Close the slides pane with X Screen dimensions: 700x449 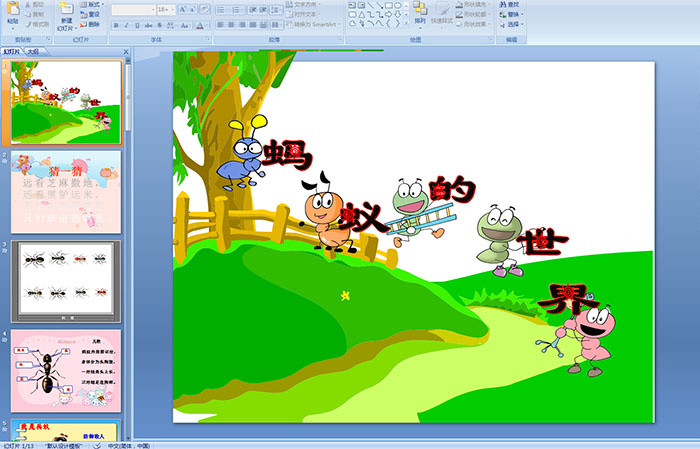(x=125, y=51)
